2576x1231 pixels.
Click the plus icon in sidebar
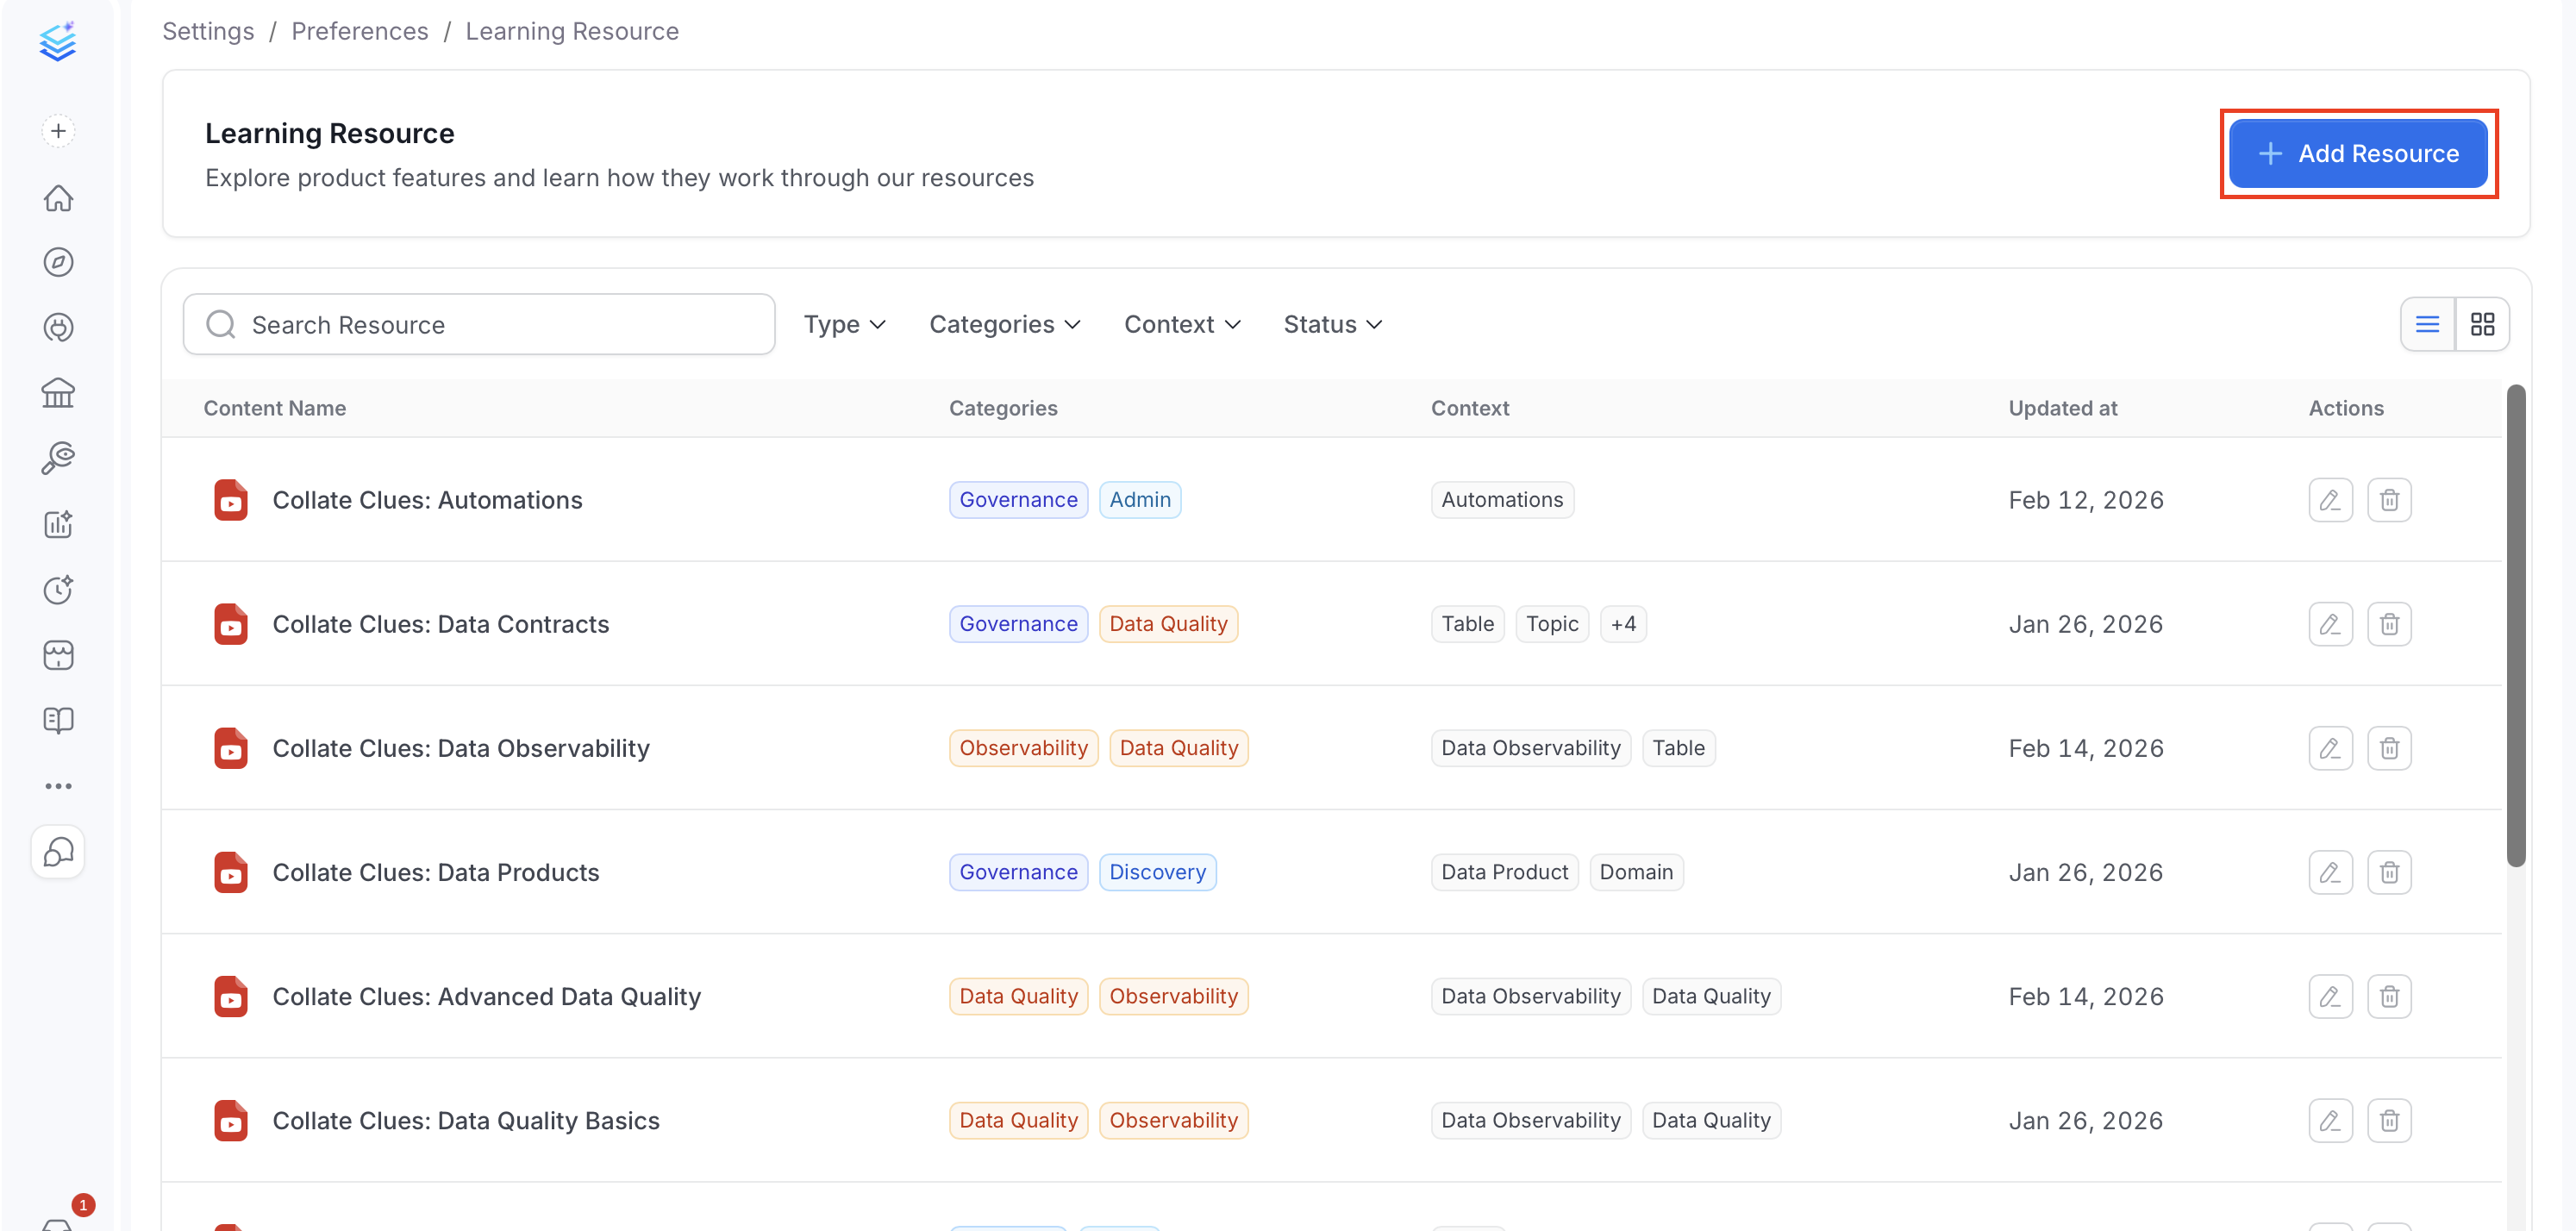pos(58,131)
